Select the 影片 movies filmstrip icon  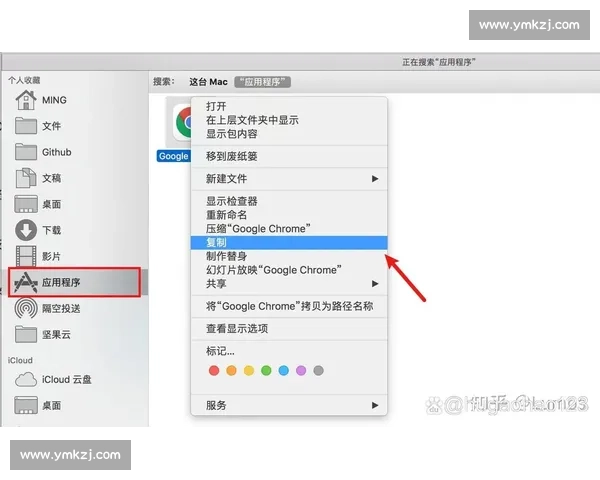26,256
